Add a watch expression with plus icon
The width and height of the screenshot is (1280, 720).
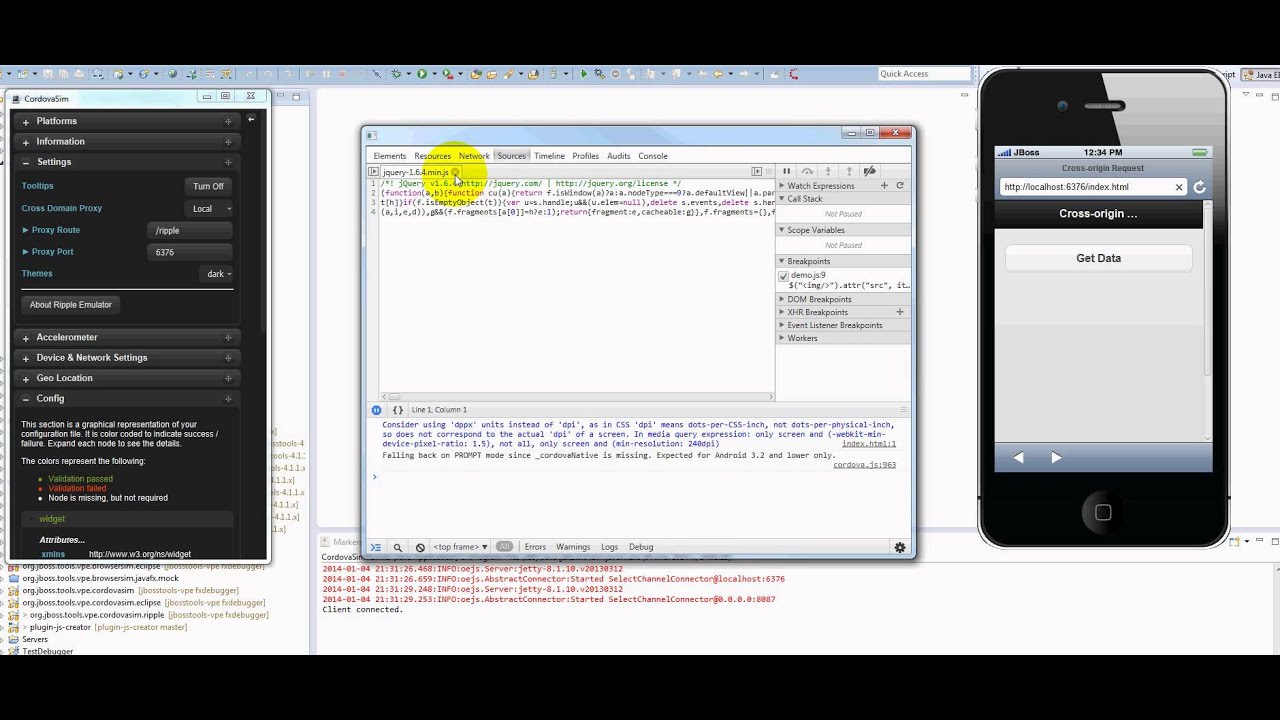click(x=884, y=186)
